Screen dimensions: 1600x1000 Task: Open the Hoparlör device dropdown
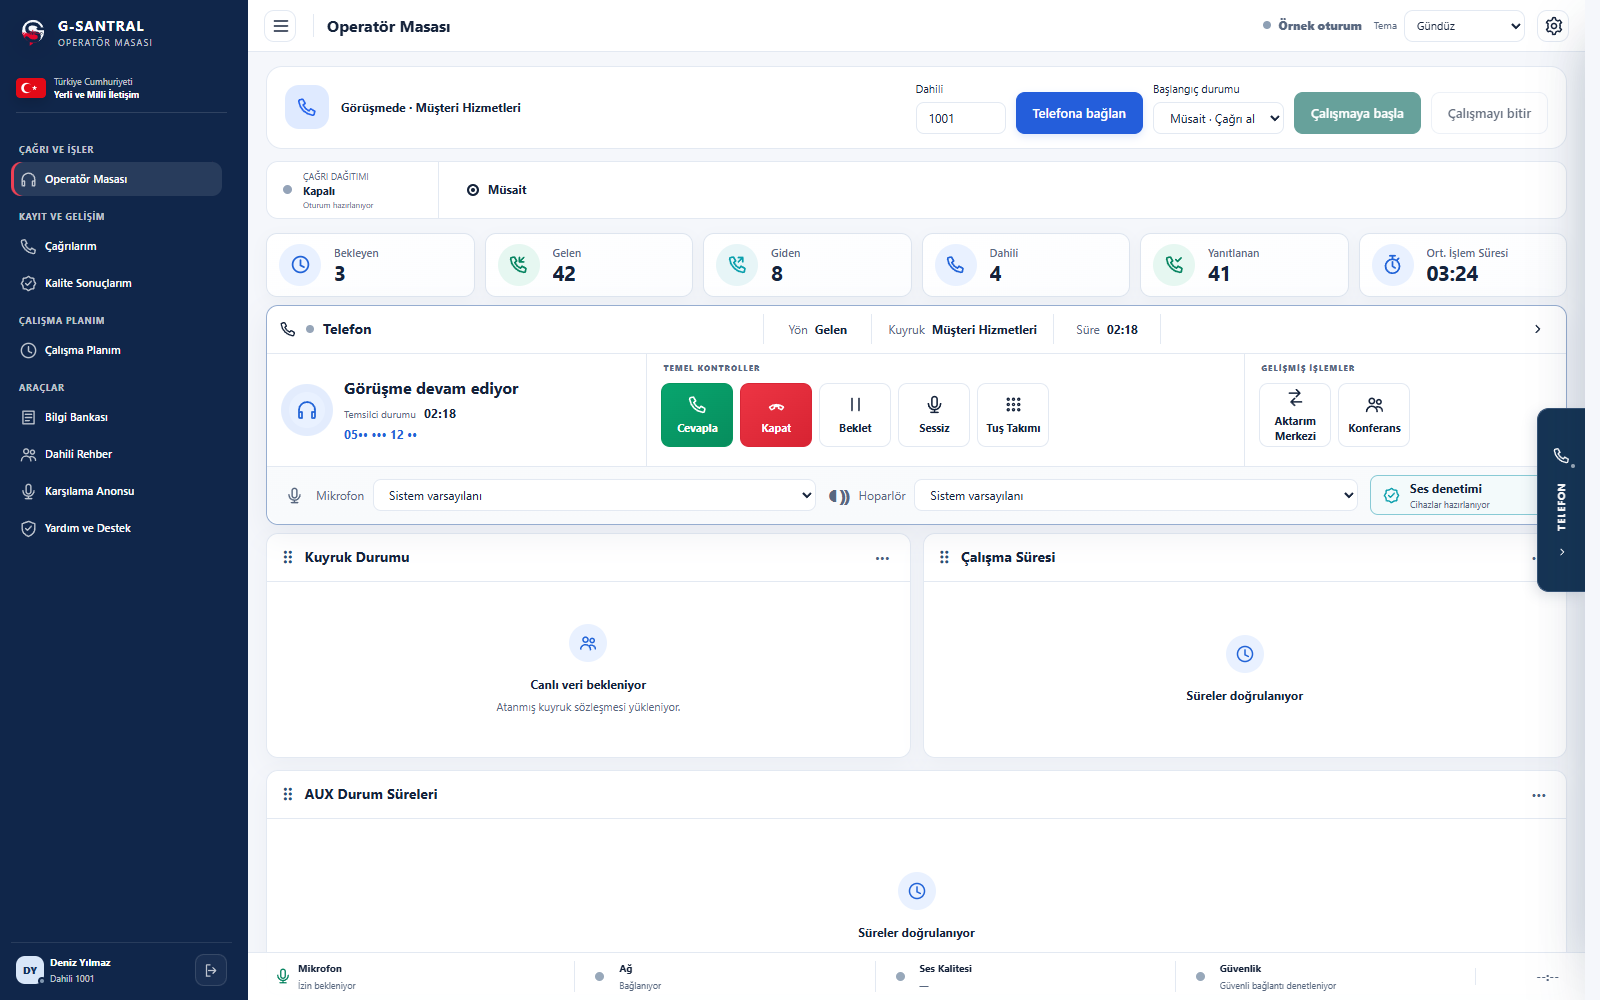coord(1136,495)
